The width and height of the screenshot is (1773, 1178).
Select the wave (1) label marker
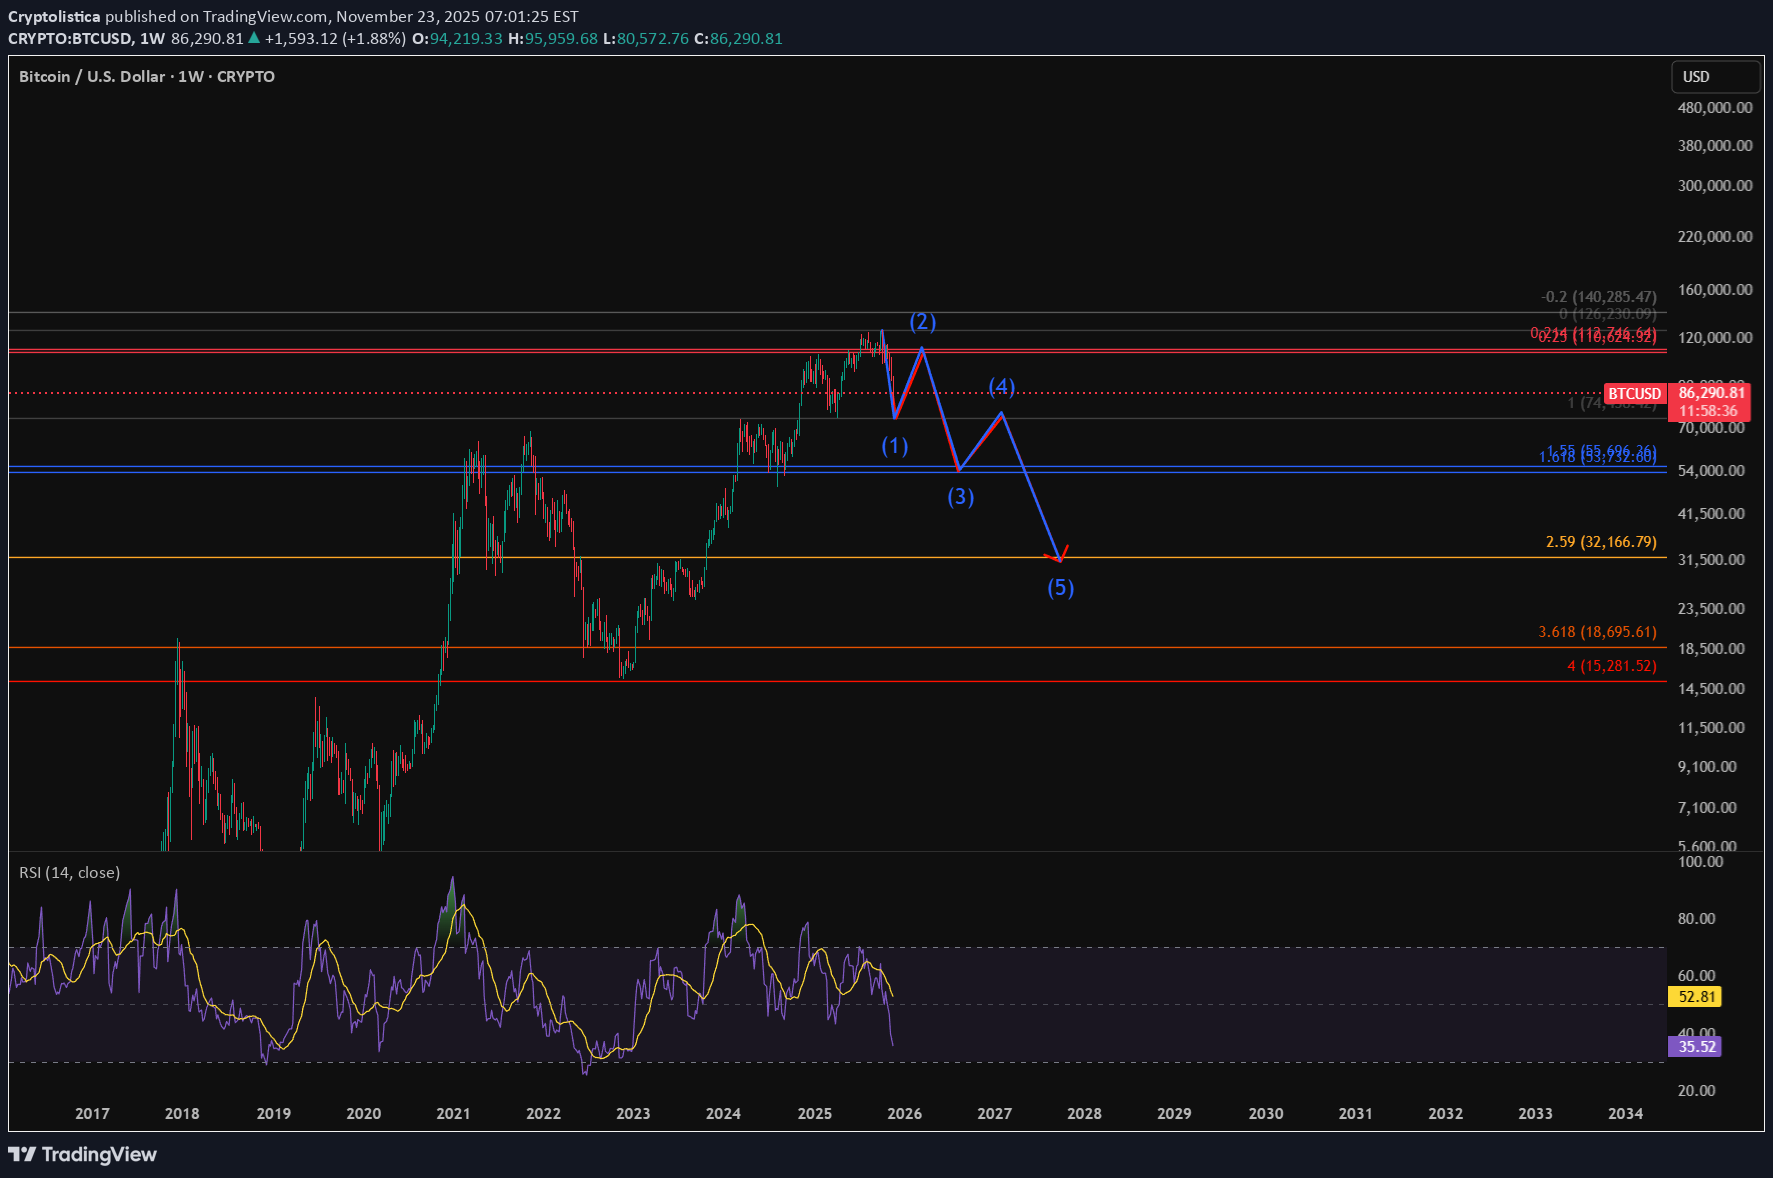894,446
